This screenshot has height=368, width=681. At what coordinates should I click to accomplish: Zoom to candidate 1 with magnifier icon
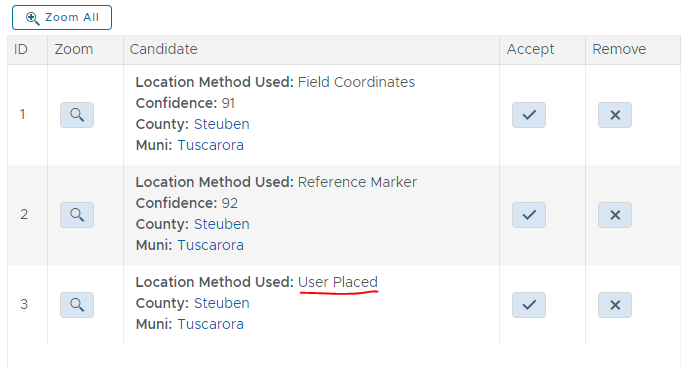pyautogui.click(x=77, y=115)
